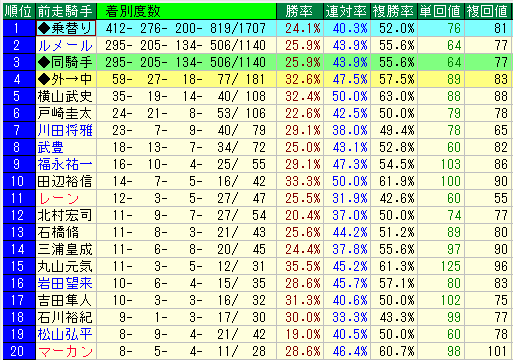Sort by the 勝率 column header
The image size is (513, 360).
coord(300,11)
